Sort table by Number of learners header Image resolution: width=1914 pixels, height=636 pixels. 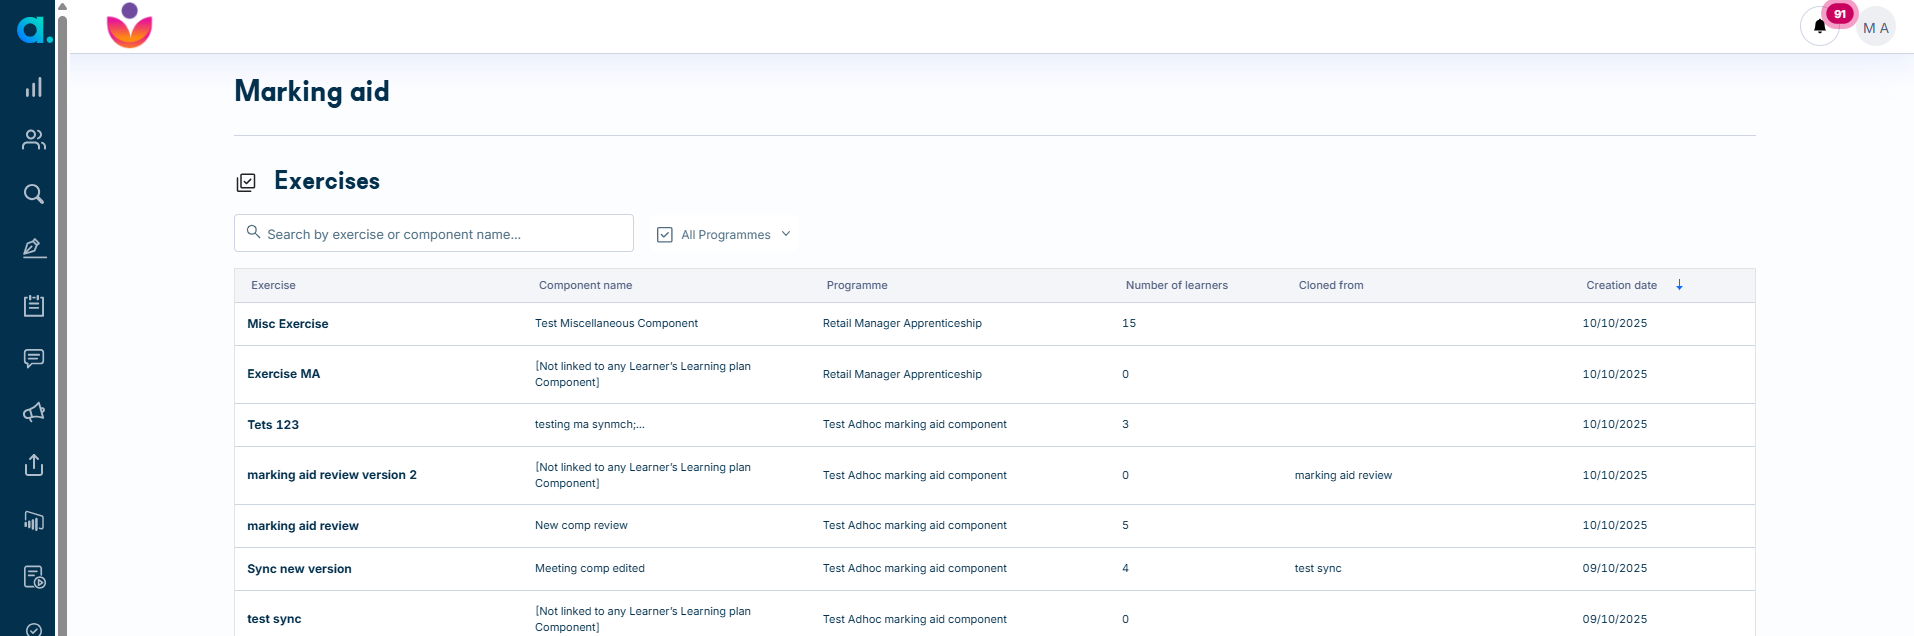(1176, 285)
